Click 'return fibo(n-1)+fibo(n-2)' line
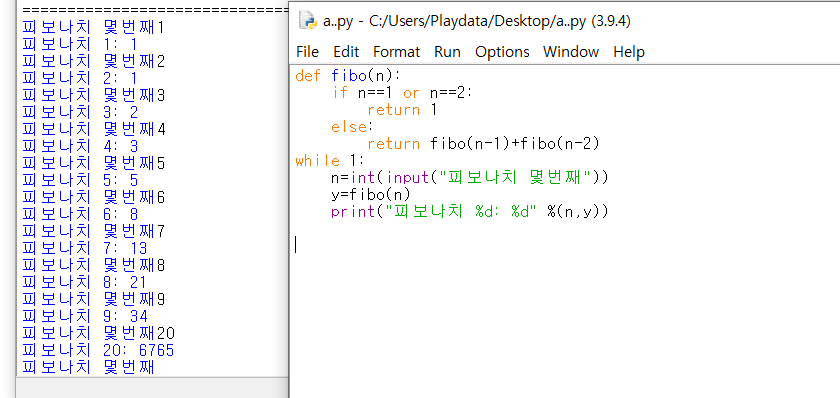 point(483,144)
